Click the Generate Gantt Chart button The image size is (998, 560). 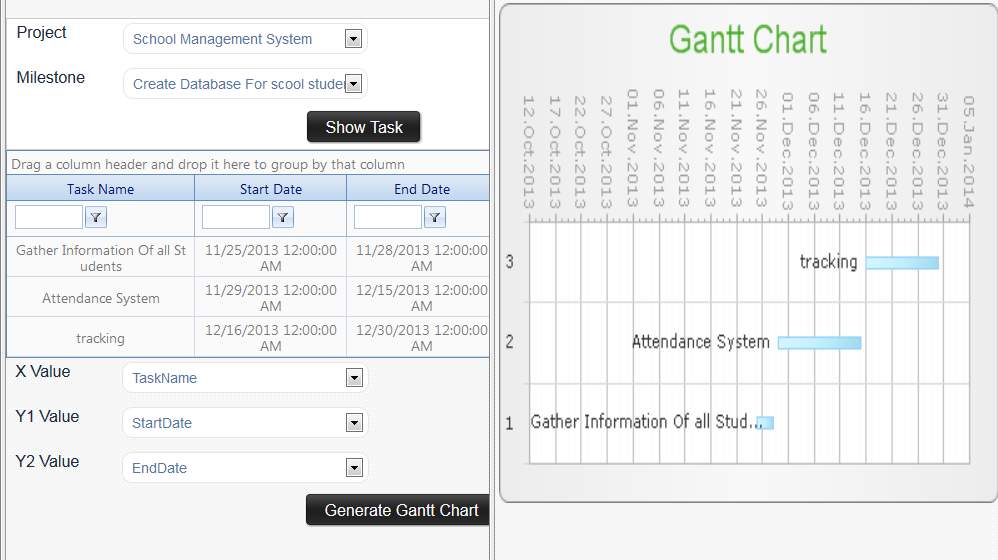[x=401, y=510]
